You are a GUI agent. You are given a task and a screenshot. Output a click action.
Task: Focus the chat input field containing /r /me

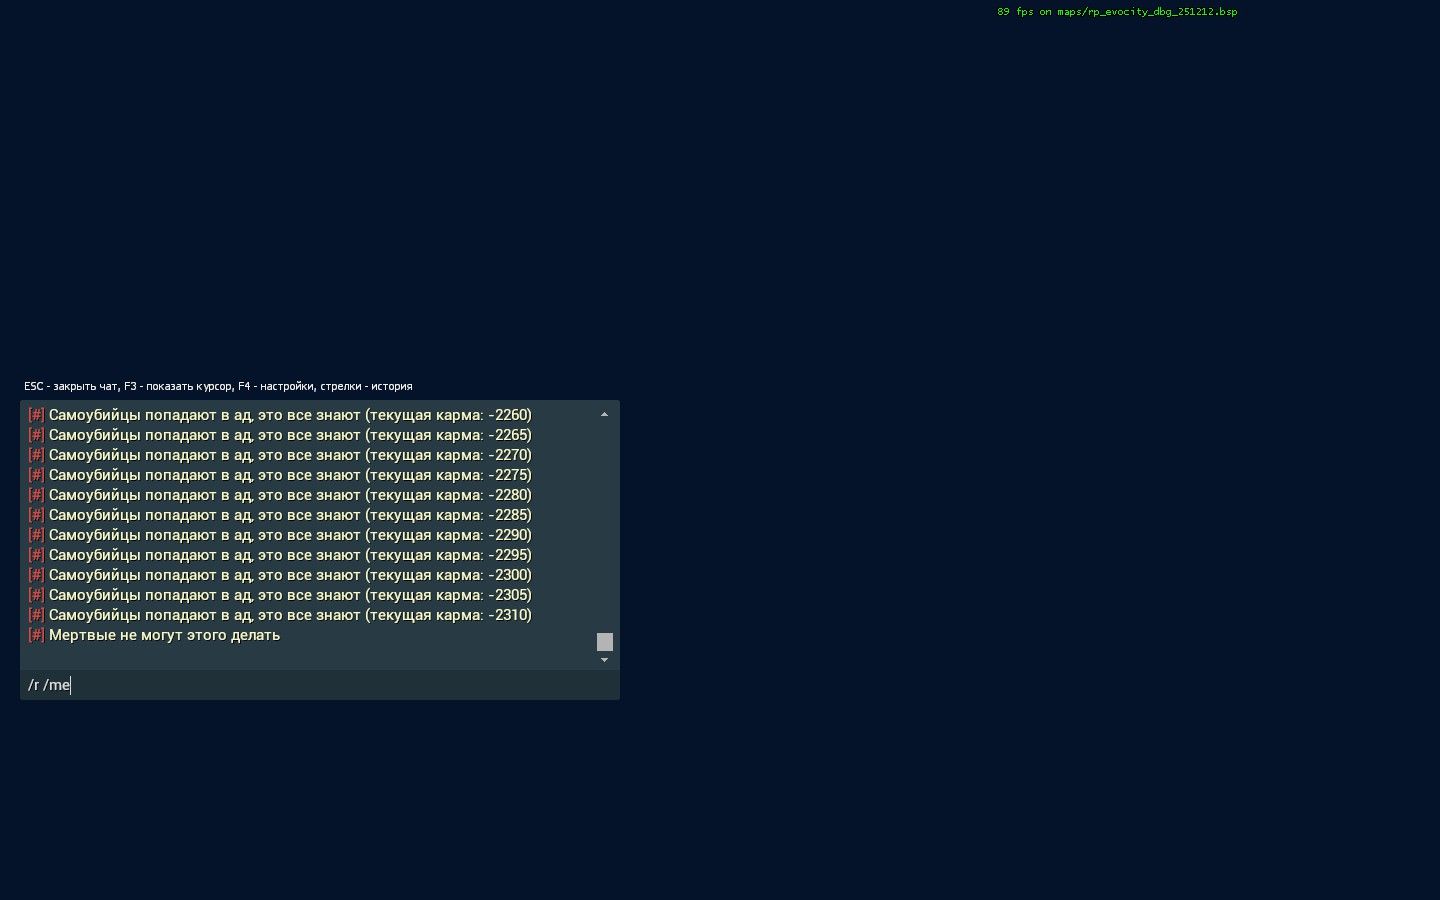tap(320, 685)
